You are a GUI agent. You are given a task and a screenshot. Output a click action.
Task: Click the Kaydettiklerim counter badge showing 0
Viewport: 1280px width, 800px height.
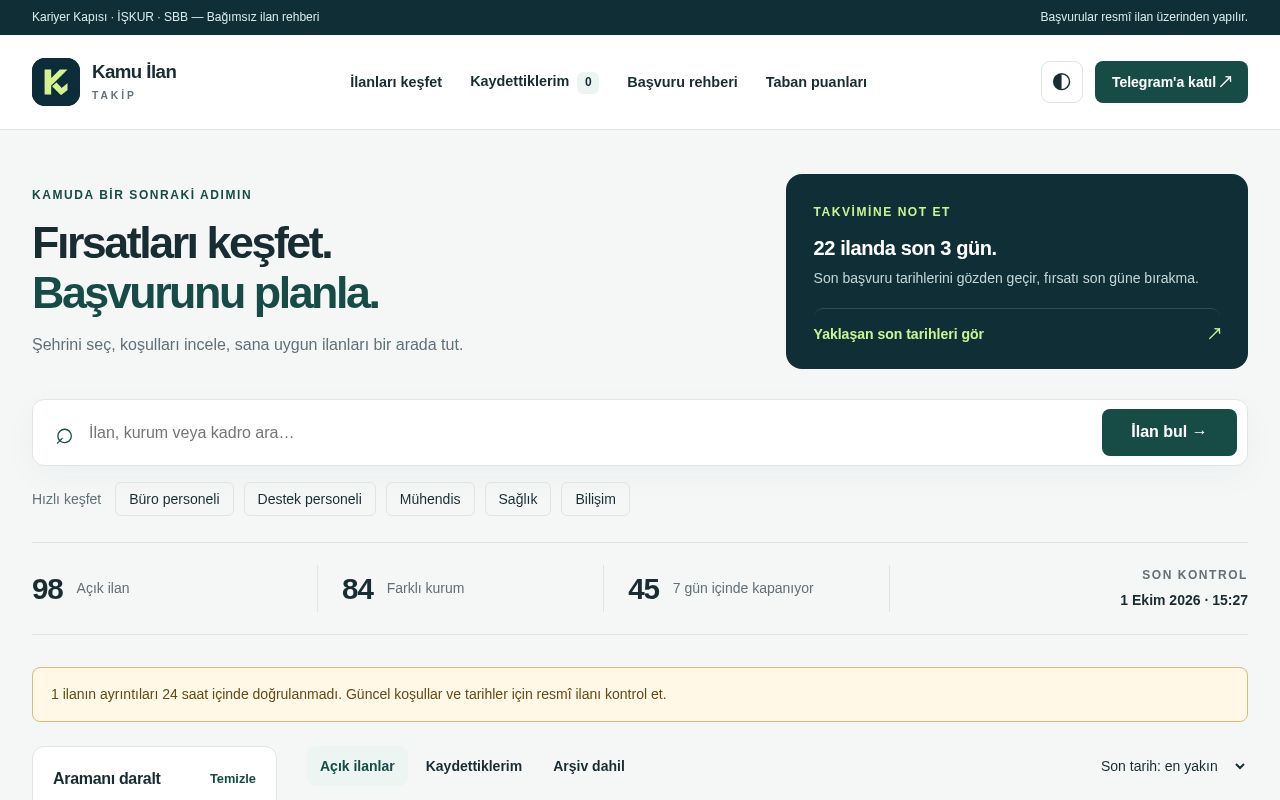click(588, 82)
